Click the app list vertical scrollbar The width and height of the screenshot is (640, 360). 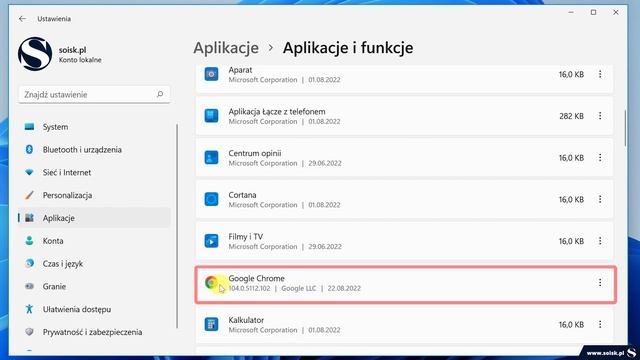tap(625, 128)
